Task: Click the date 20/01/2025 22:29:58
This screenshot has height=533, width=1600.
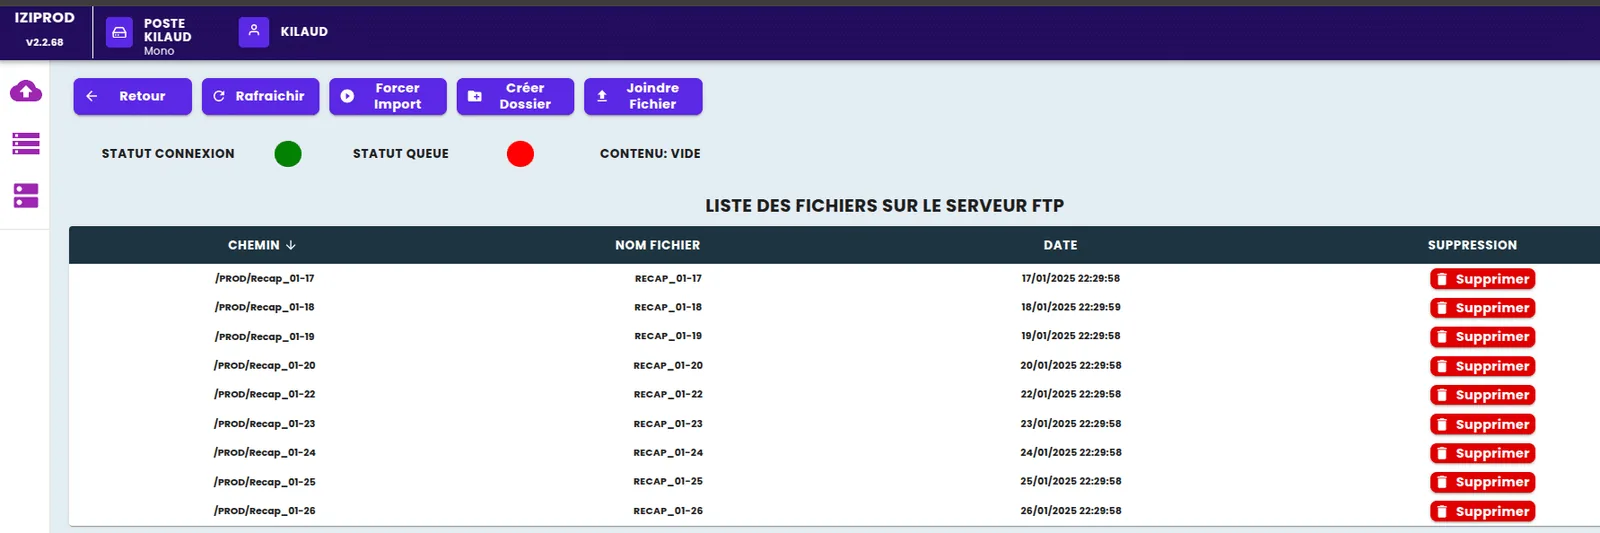Action: [x=1071, y=366]
